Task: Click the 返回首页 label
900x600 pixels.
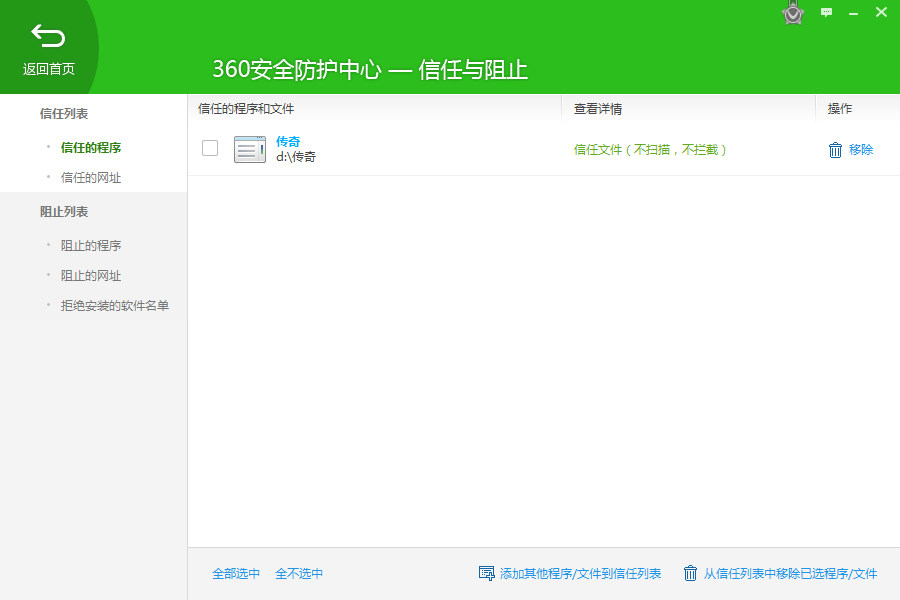Action: 49,69
